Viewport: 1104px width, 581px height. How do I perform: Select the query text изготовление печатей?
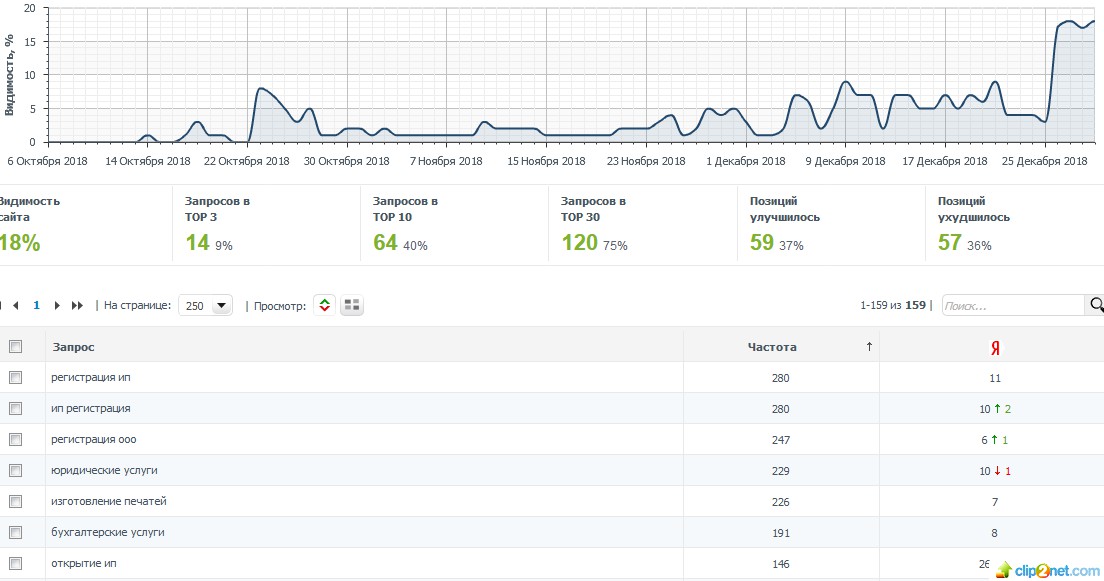click(x=109, y=501)
